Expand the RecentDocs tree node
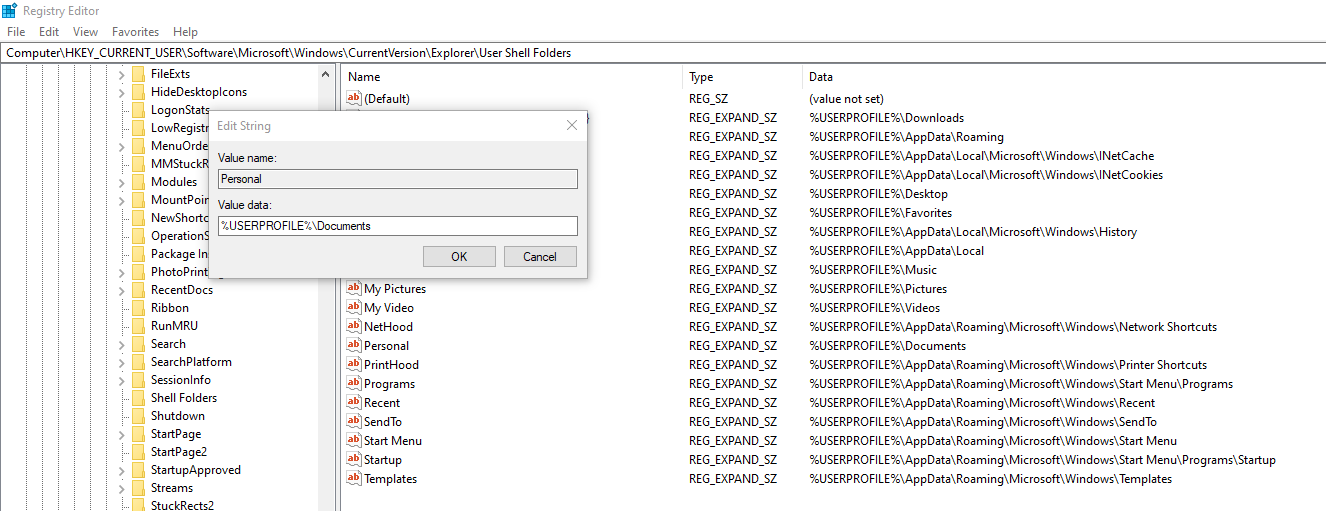 [x=121, y=290]
